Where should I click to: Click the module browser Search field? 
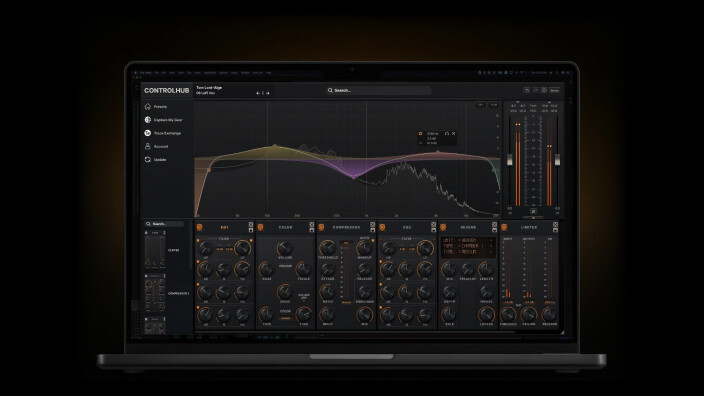[164, 224]
